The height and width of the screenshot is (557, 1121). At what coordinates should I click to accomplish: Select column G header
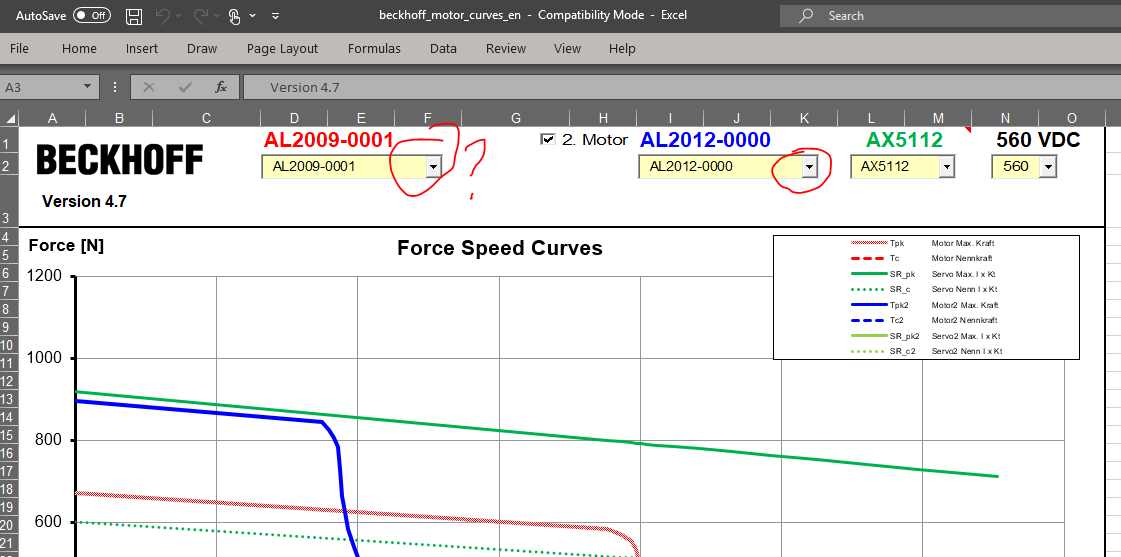point(515,119)
